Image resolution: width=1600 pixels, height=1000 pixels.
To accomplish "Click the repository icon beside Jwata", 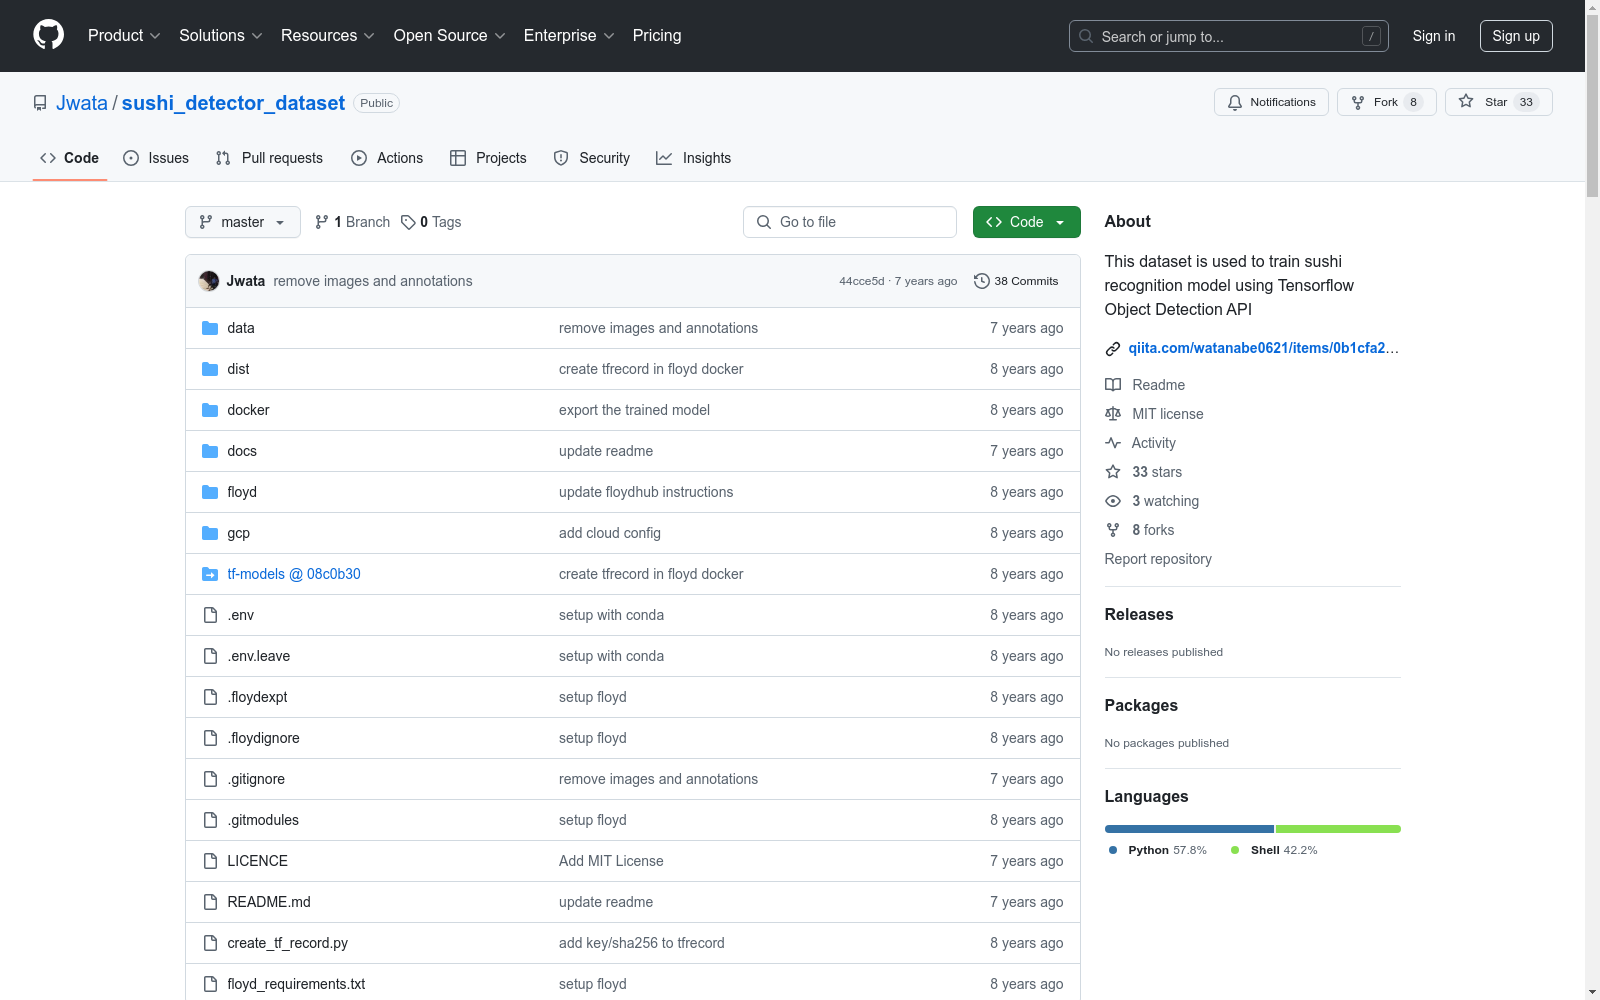I will (40, 103).
